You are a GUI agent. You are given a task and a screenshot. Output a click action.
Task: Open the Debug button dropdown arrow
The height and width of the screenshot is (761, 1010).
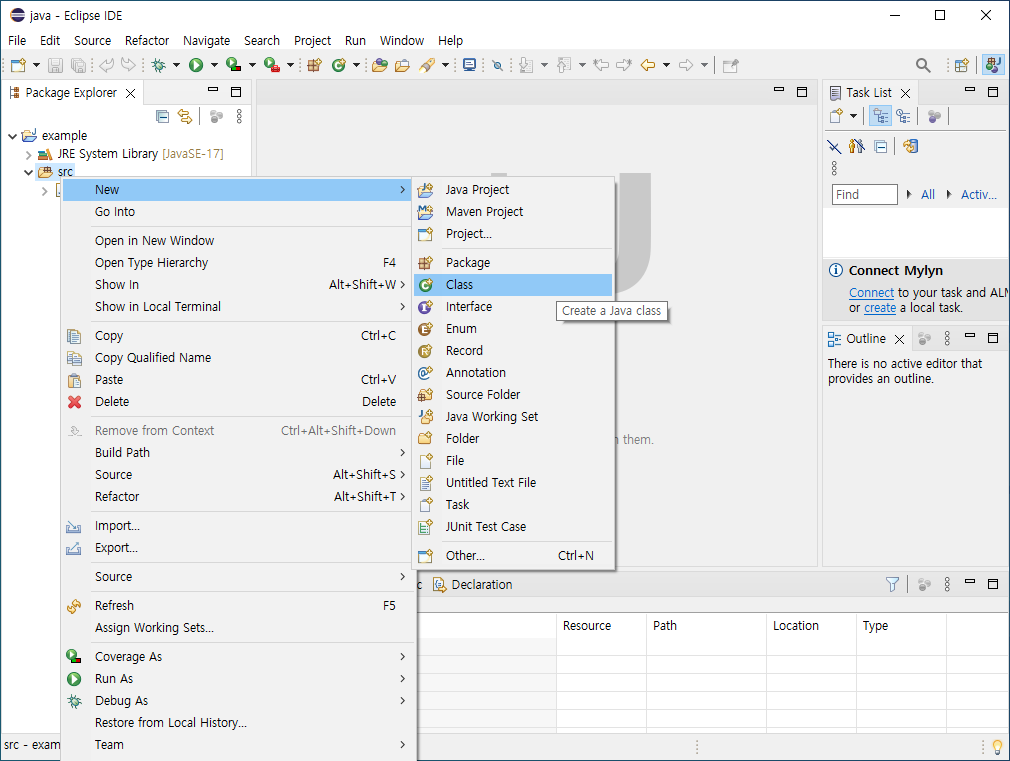[176, 65]
